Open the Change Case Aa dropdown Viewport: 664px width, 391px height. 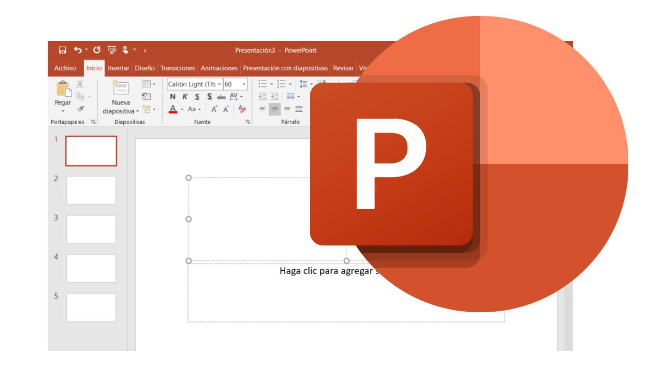194,109
